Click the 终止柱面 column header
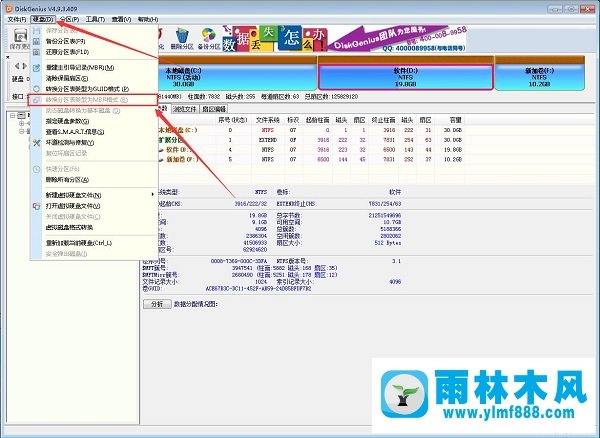The height and width of the screenshot is (438, 600). [x=383, y=120]
